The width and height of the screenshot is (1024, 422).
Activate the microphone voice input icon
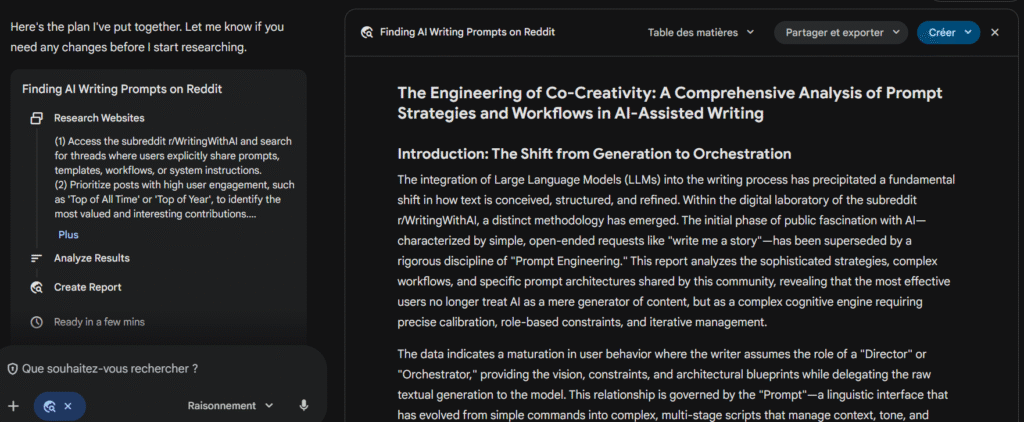[x=303, y=406]
